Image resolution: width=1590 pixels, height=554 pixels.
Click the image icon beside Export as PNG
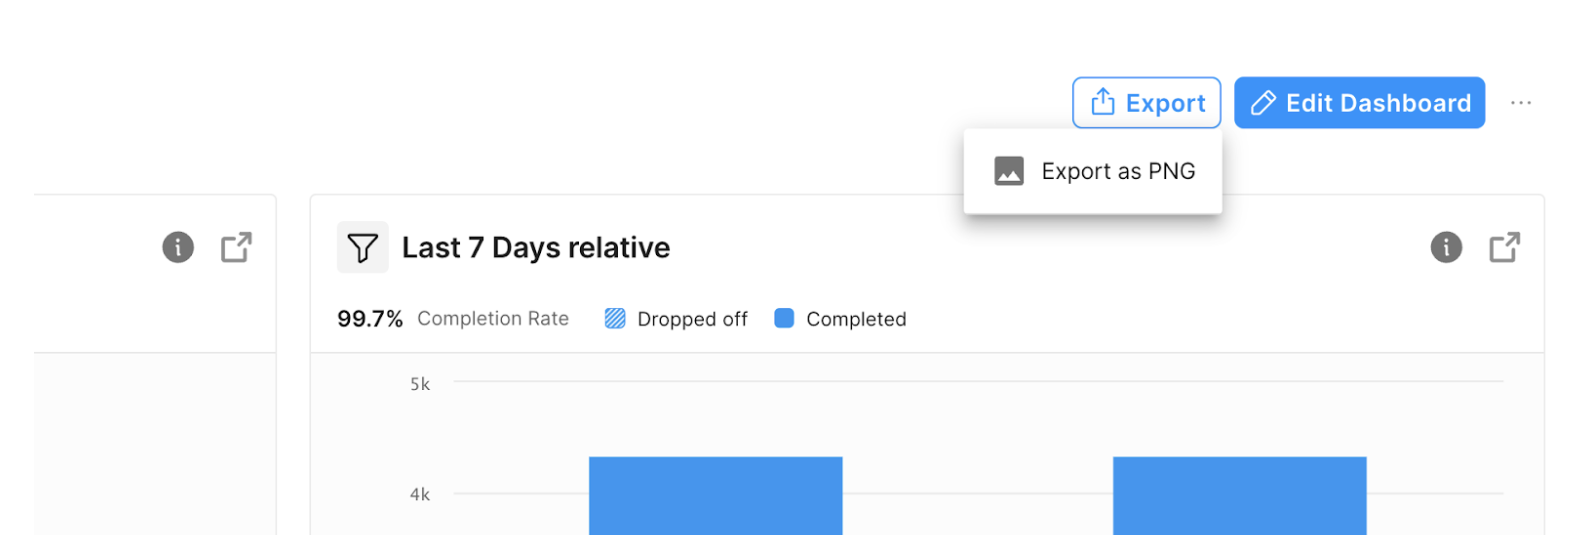click(x=1009, y=171)
